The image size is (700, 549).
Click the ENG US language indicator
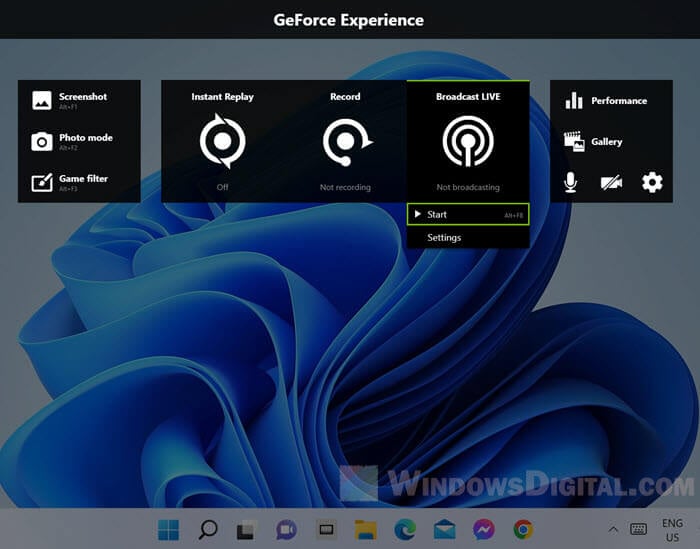click(672, 530)
